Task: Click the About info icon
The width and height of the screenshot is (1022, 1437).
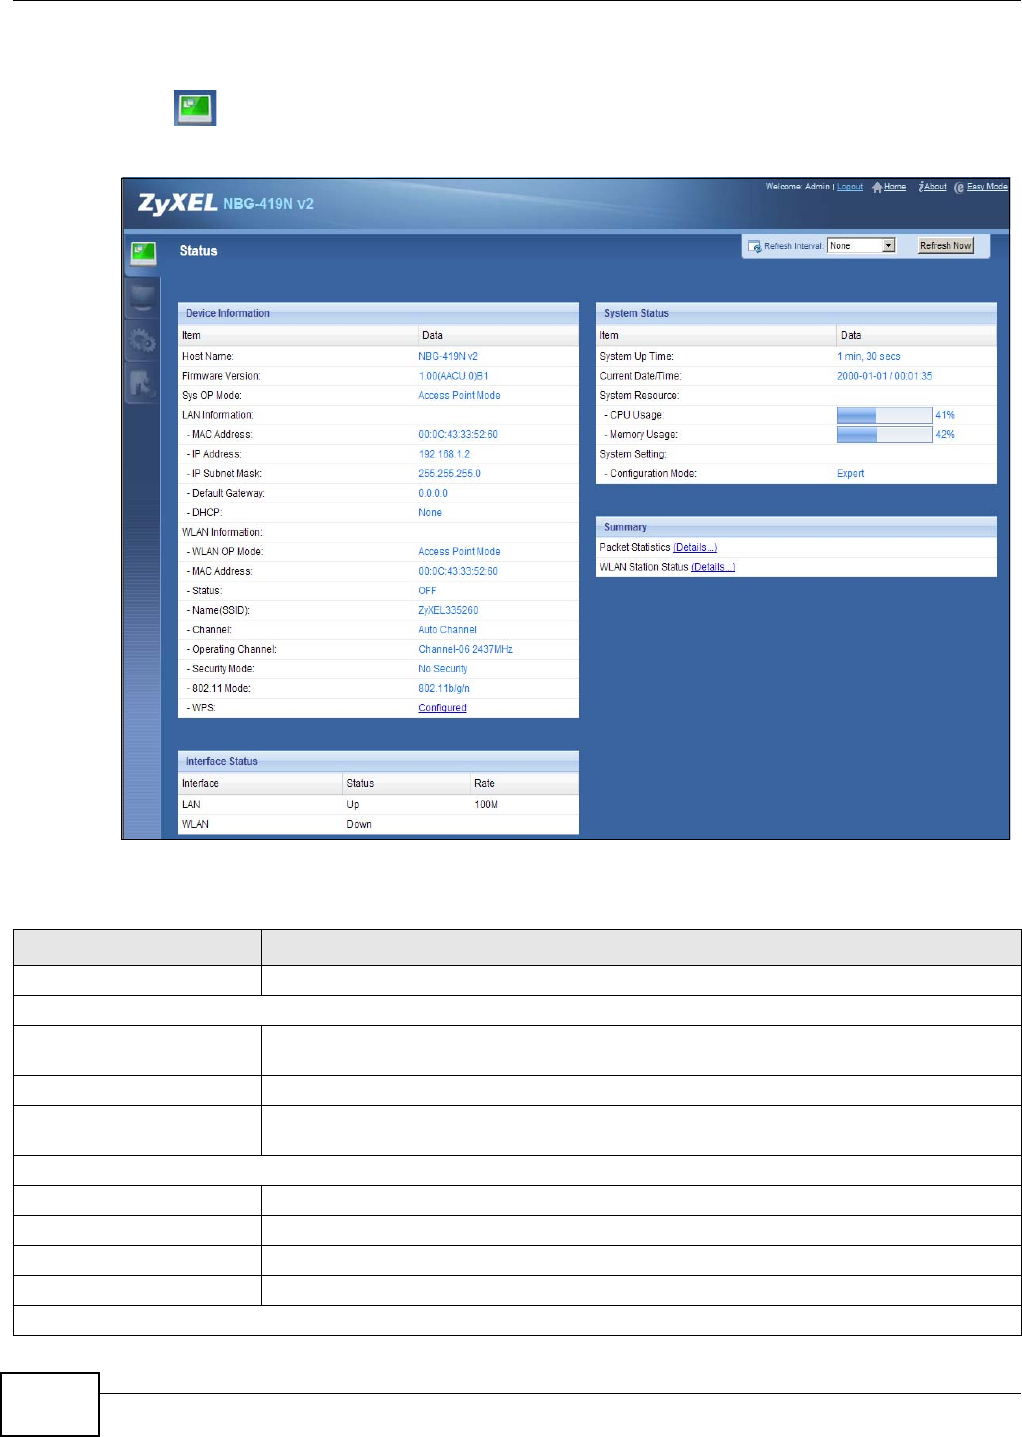Action: coord(921,187)
